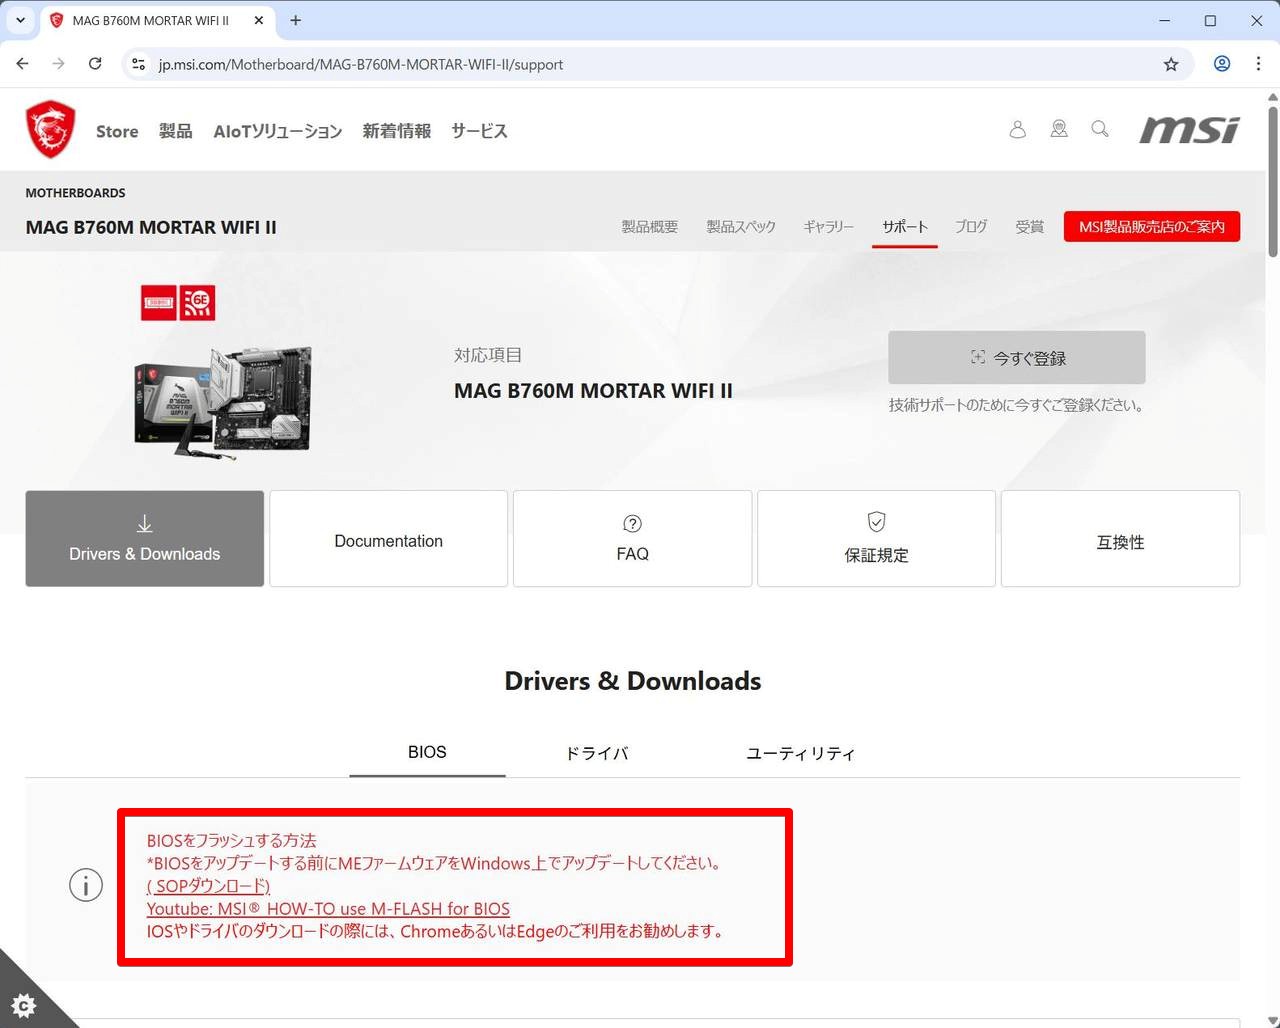Screen dimensions: 1280x1028
Task: Open tab search dropdown arrow
Action: (x=20, y=20)
